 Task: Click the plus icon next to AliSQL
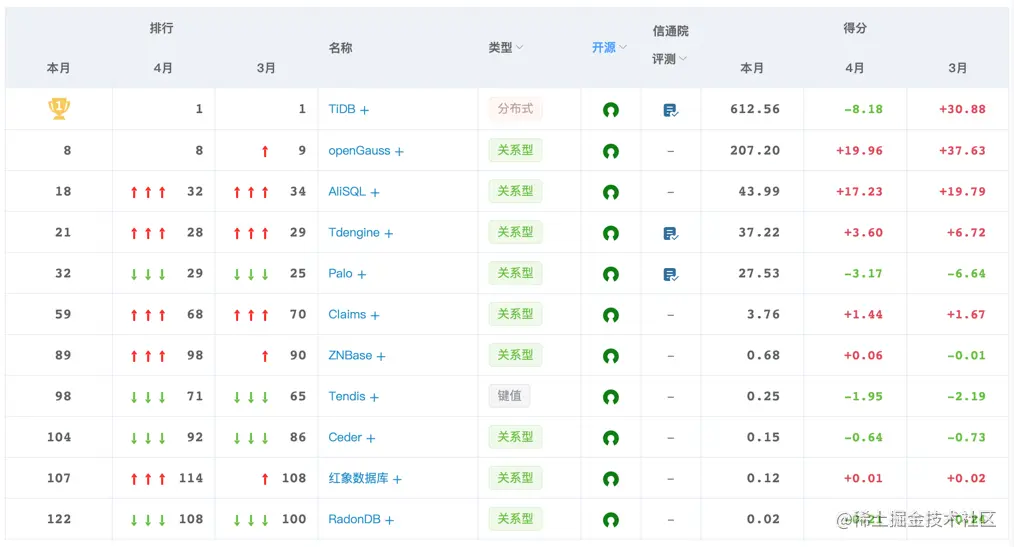[375, 193]
